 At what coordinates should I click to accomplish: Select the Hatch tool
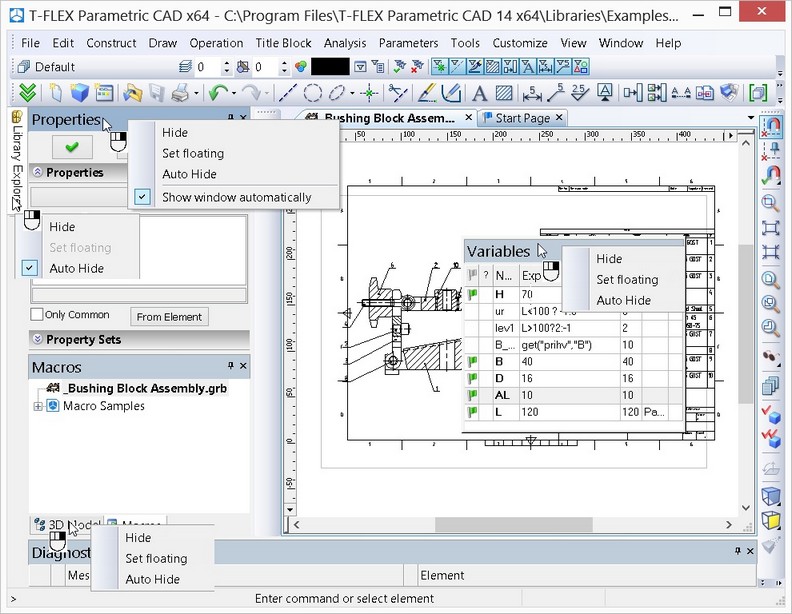[504, 92]
